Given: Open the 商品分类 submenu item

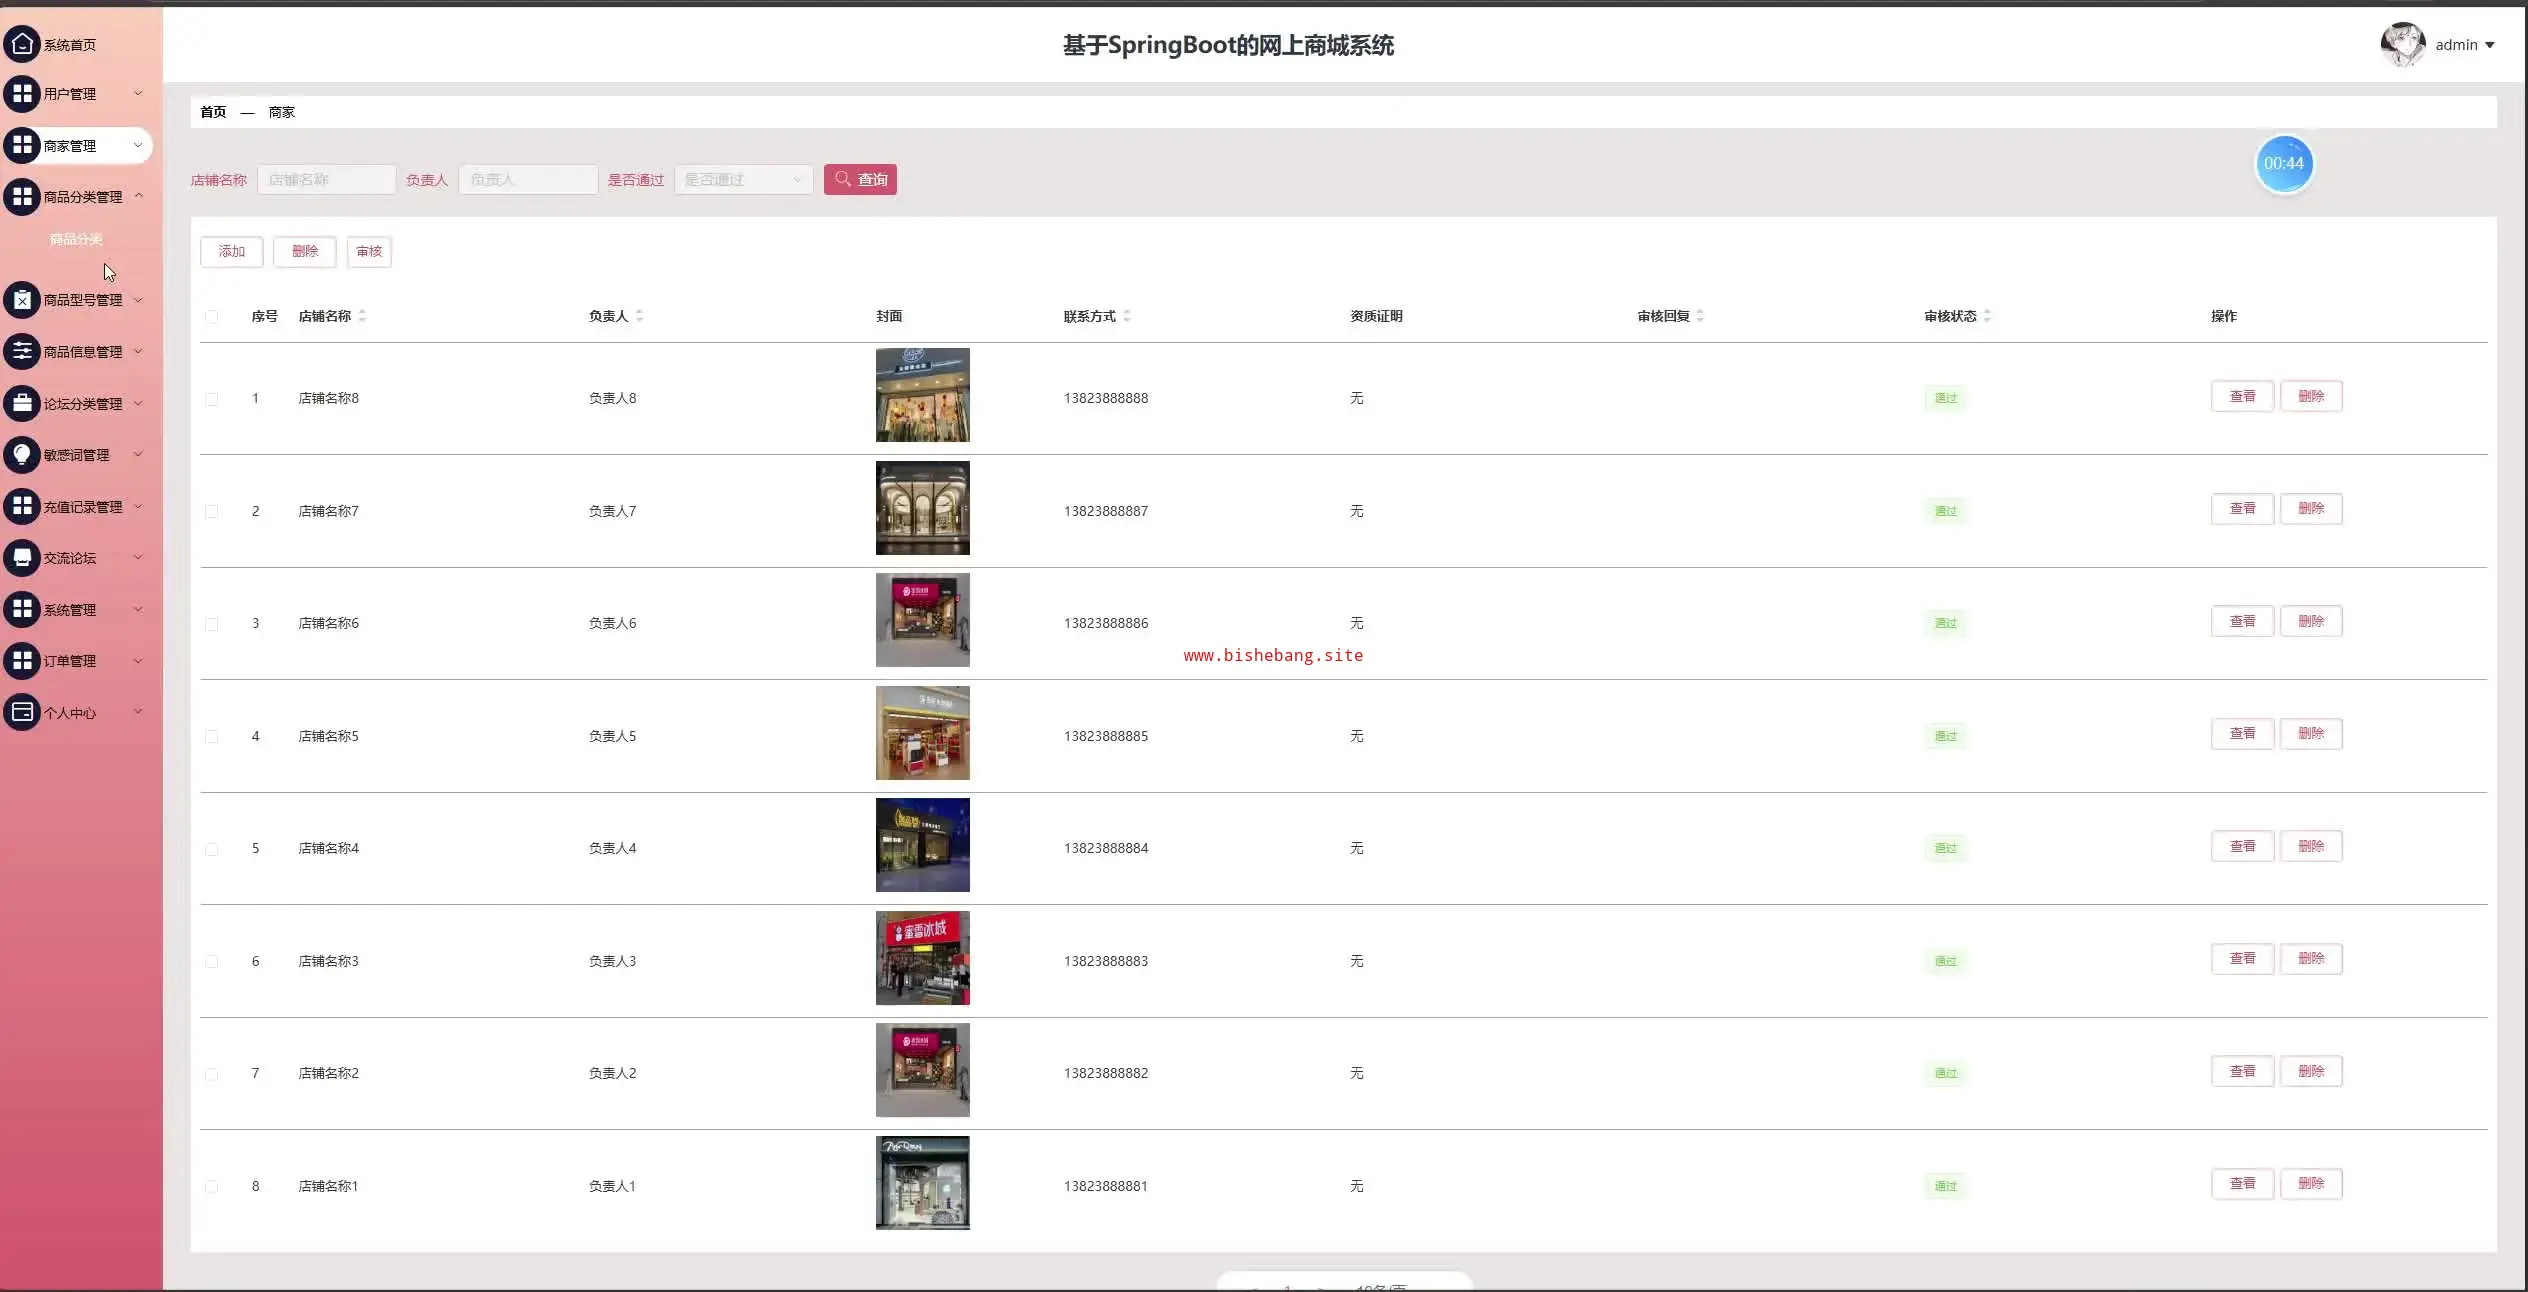Looking at the screenshot, I should coord(76,239).
